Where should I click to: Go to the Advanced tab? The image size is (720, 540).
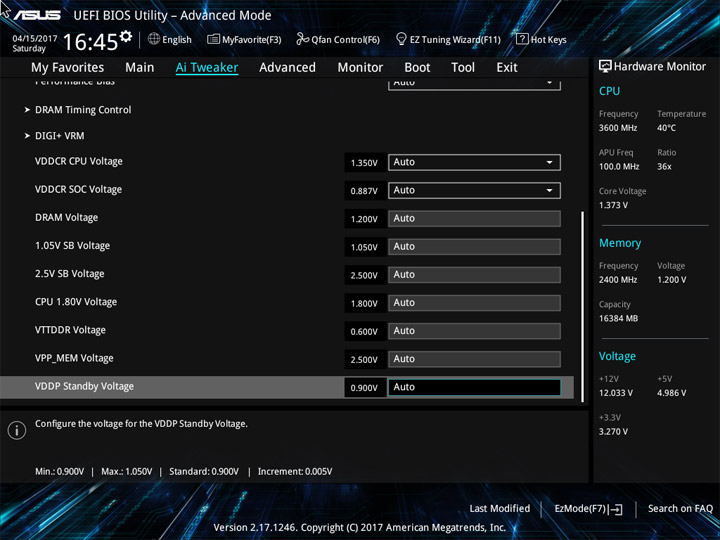point(287,68)
